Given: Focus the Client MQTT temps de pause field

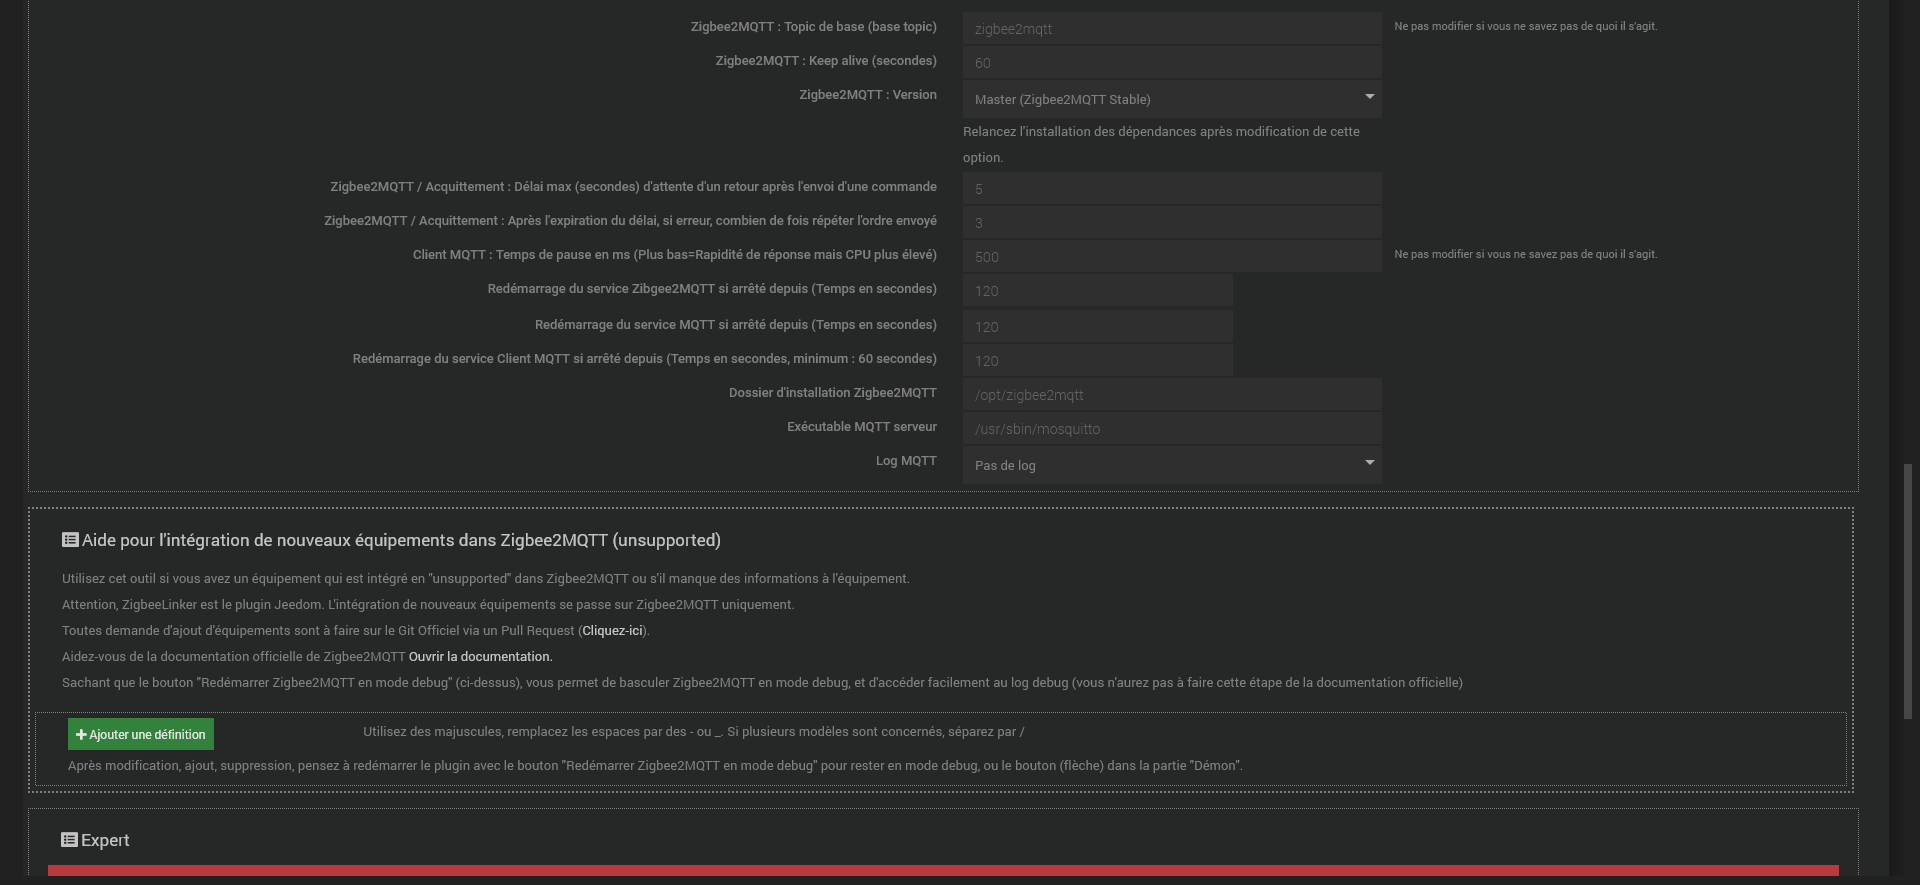Looking at the screenshot, I should [1172, 257].
